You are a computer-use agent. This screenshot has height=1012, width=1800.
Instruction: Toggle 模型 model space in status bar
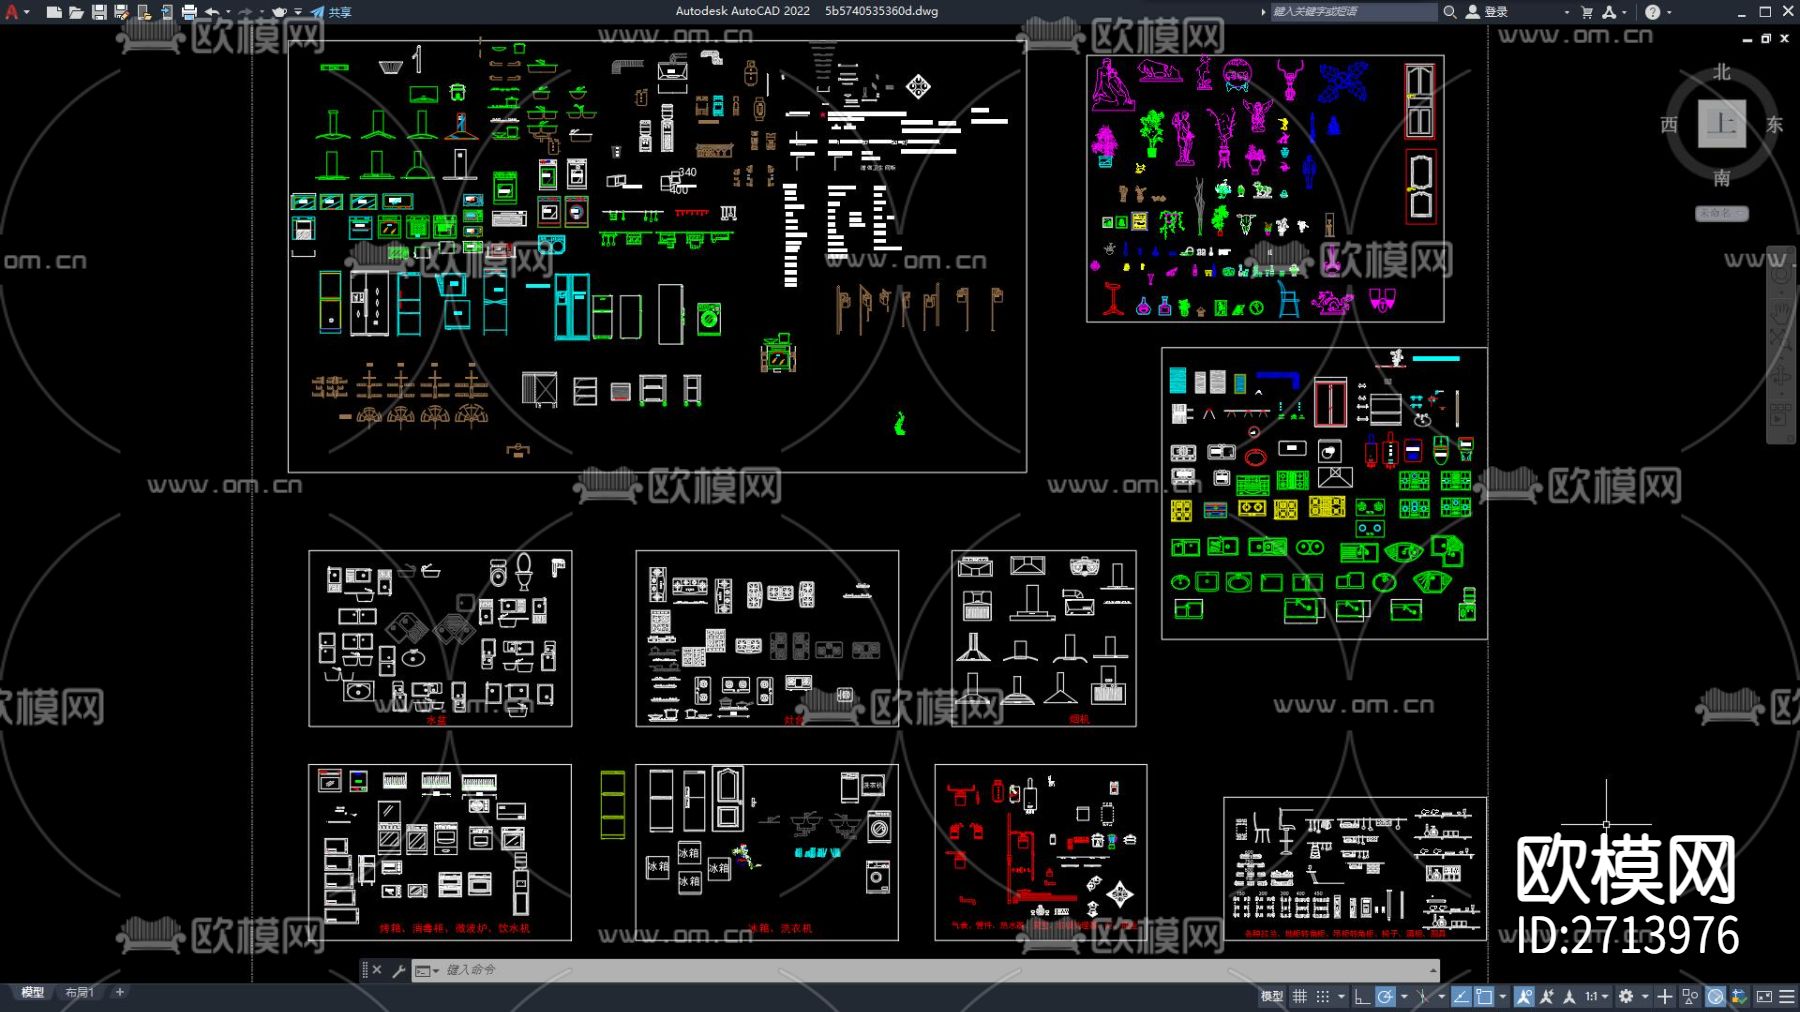point(1271,996)
